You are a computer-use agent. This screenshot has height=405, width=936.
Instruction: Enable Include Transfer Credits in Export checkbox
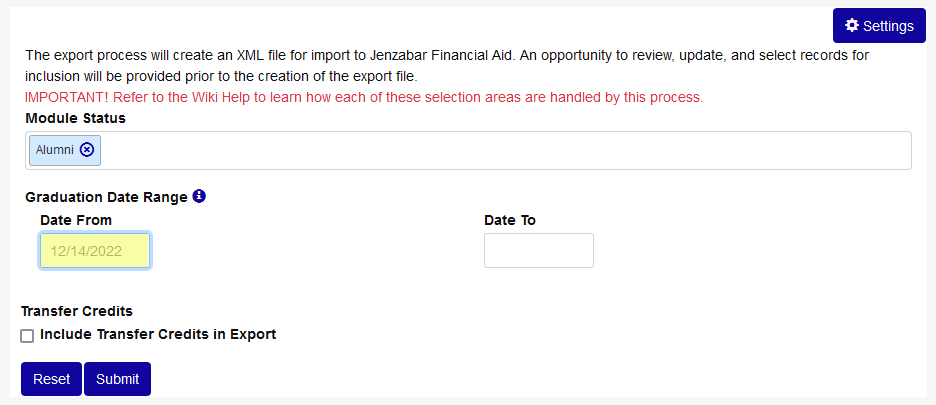[x=27, y=336]
